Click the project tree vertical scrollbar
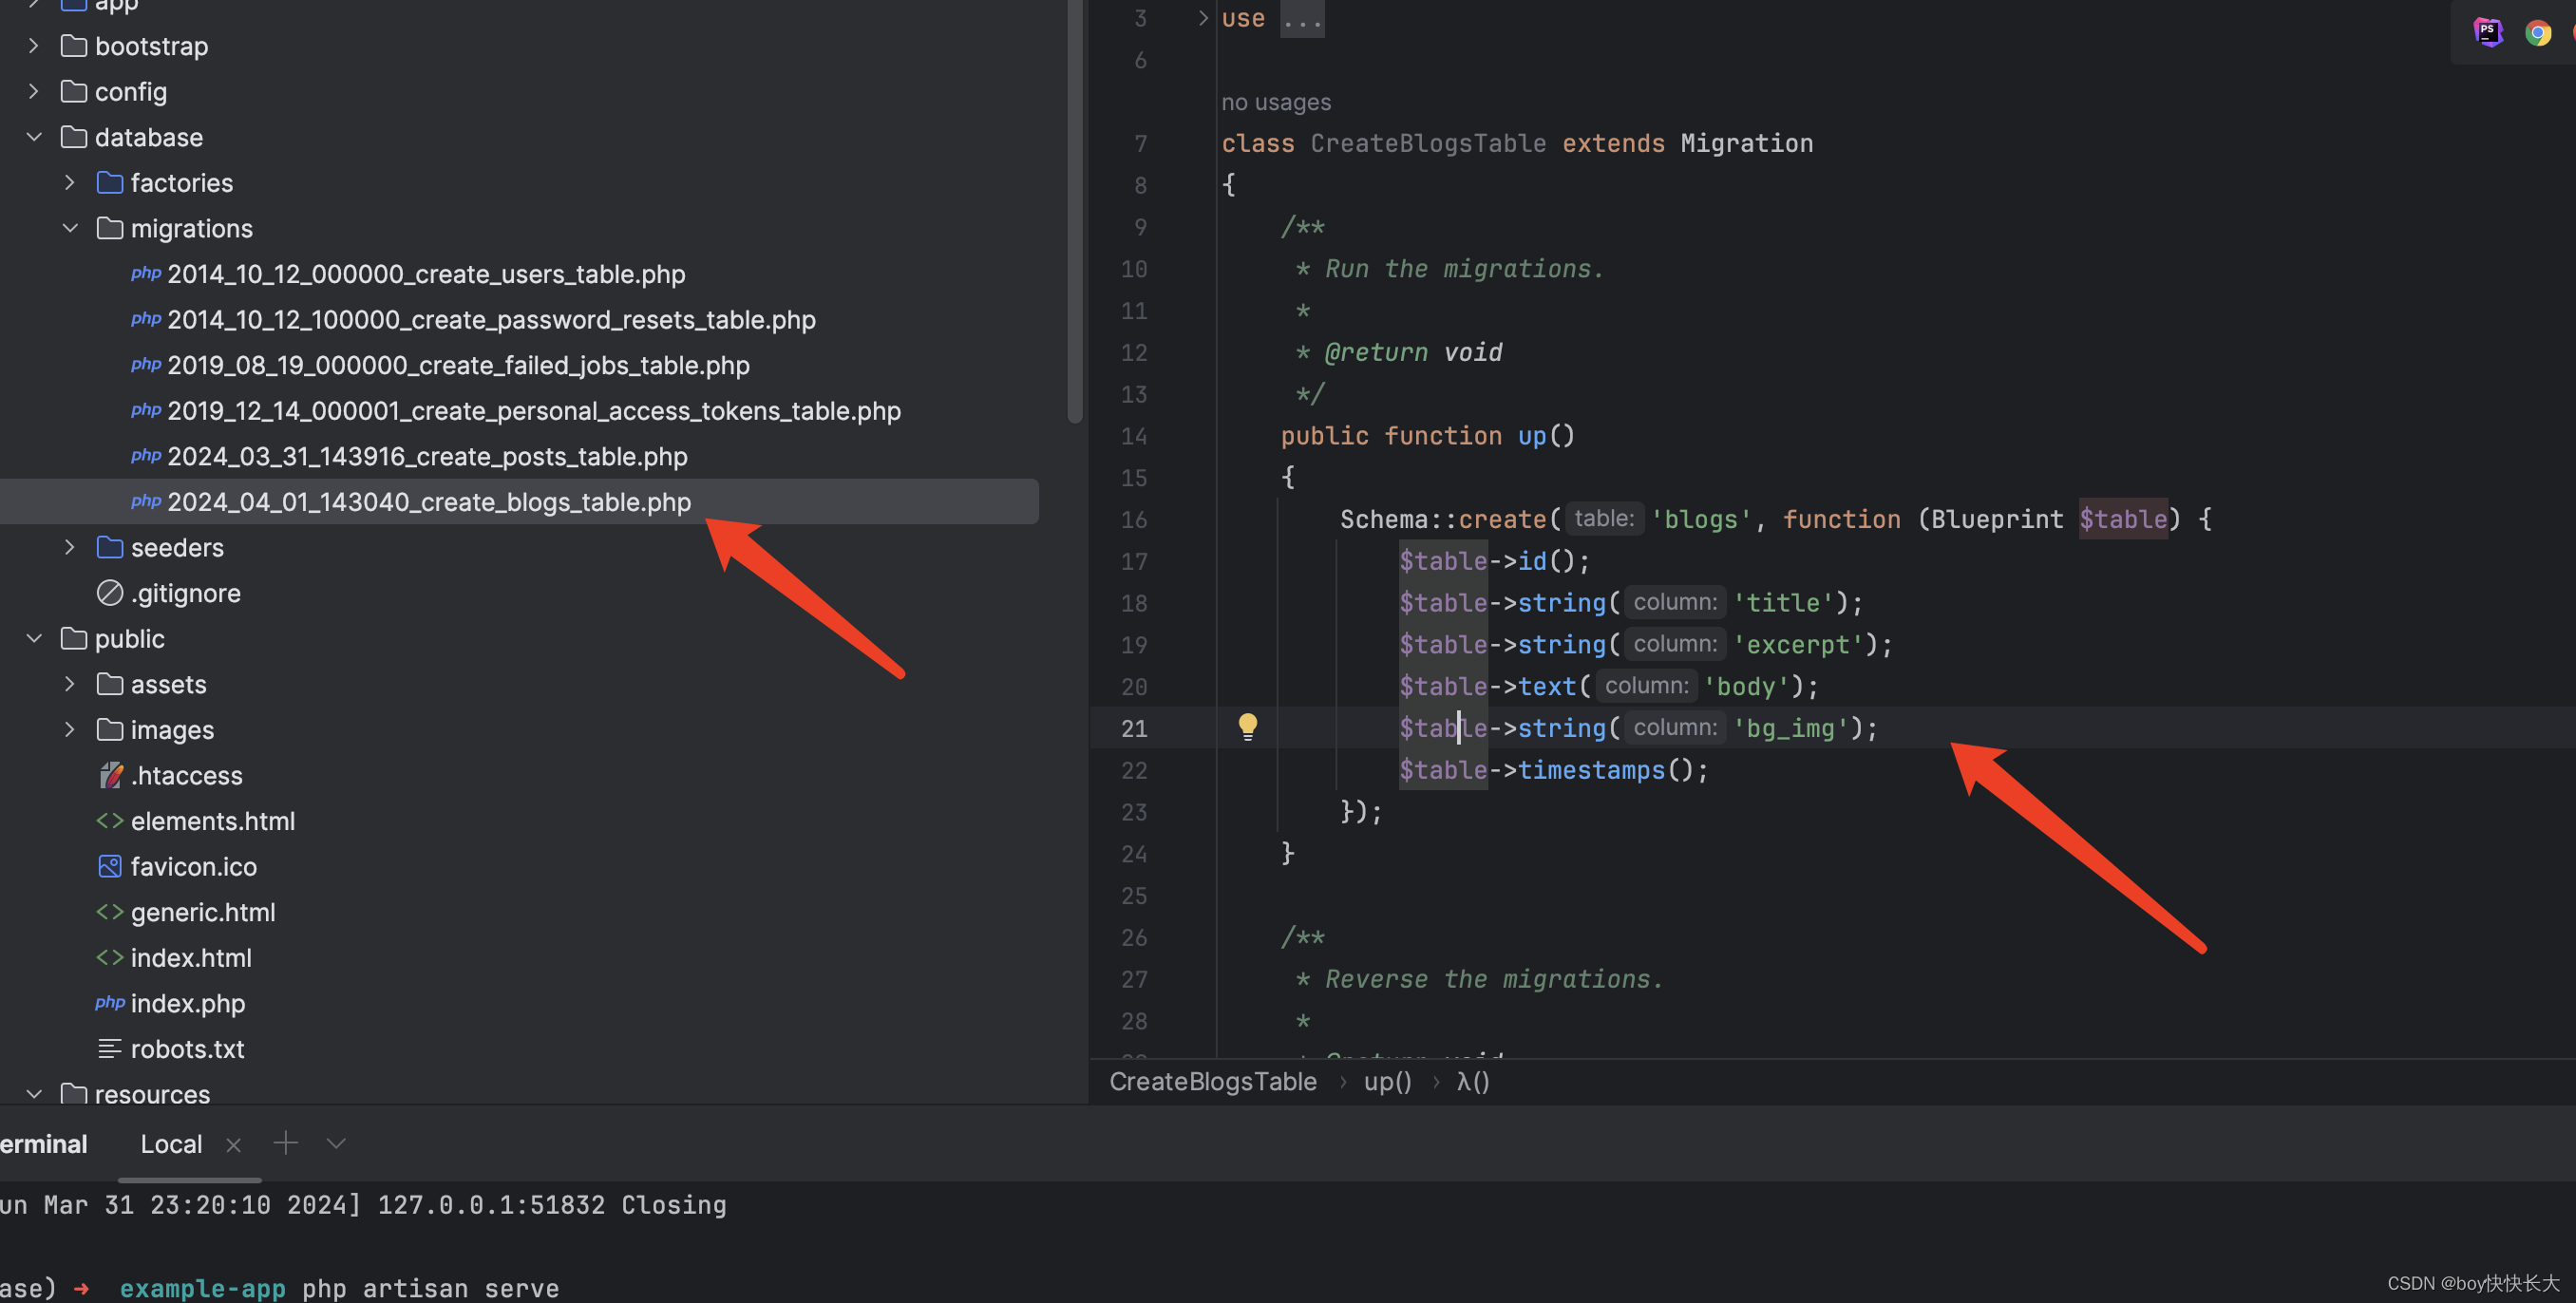The width and height of the screenshot is (2576, 1303). [x=1075, y=210]
